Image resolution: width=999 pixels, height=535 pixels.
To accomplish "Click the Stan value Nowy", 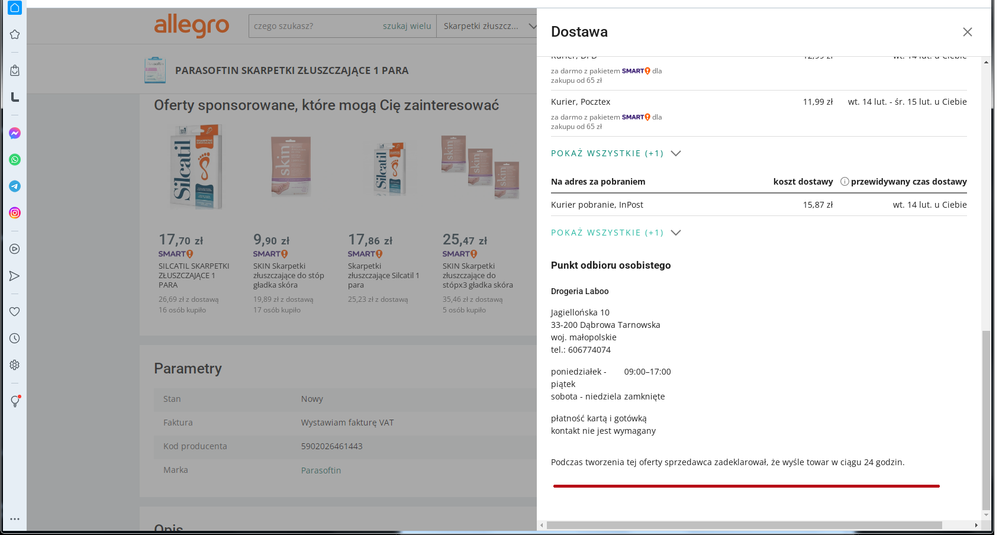I will 312,399.
